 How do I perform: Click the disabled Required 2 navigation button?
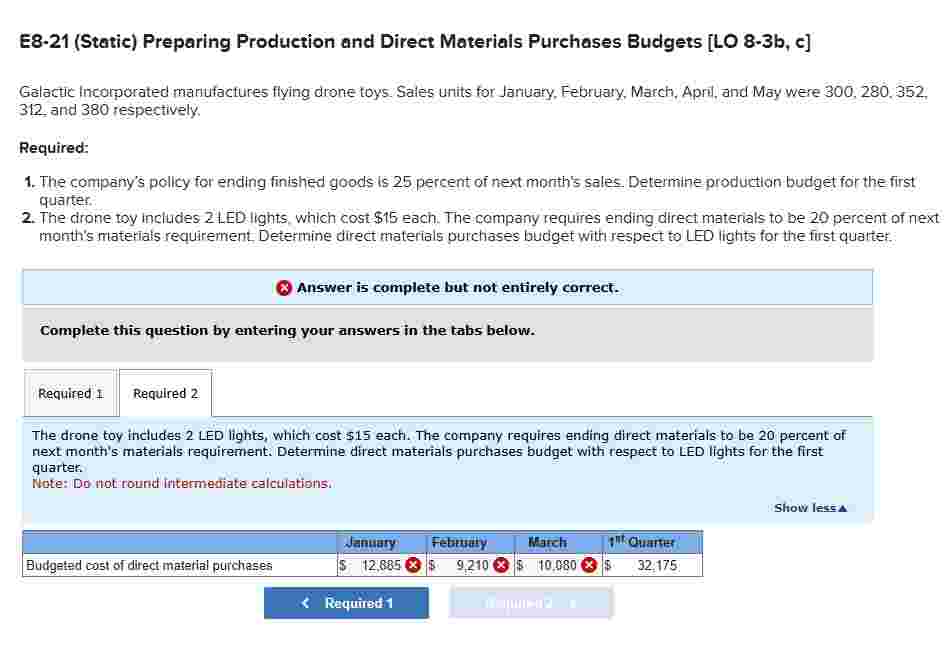pyautogui.click(x=531, y=603)
